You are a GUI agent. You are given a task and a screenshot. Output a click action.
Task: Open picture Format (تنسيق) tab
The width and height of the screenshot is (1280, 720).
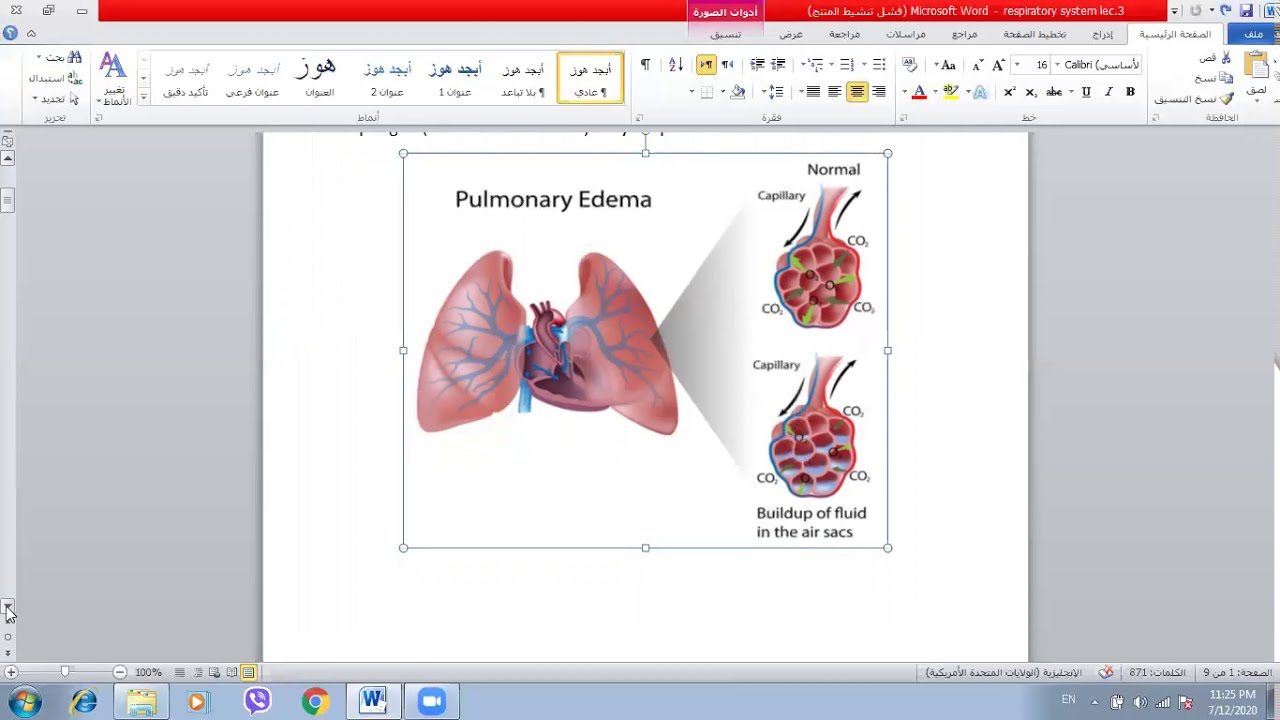(726, 34)
